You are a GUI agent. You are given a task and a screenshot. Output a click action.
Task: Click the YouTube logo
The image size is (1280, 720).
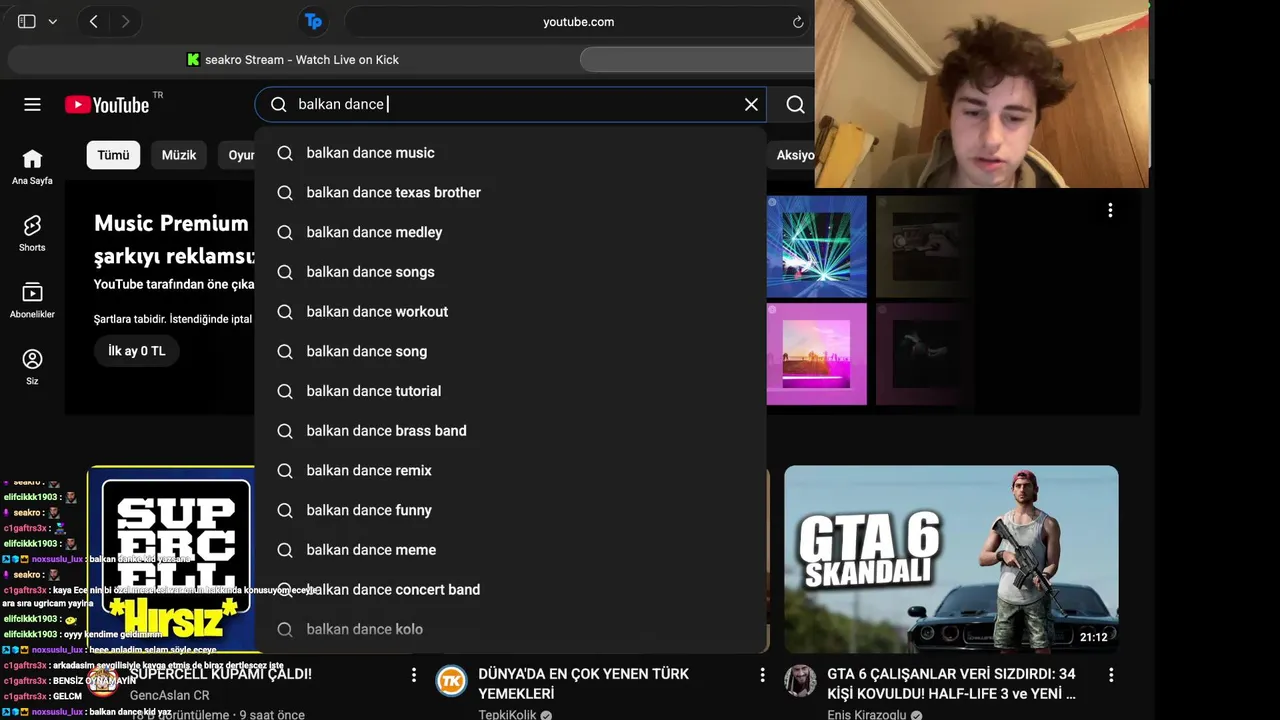[107, 104]
